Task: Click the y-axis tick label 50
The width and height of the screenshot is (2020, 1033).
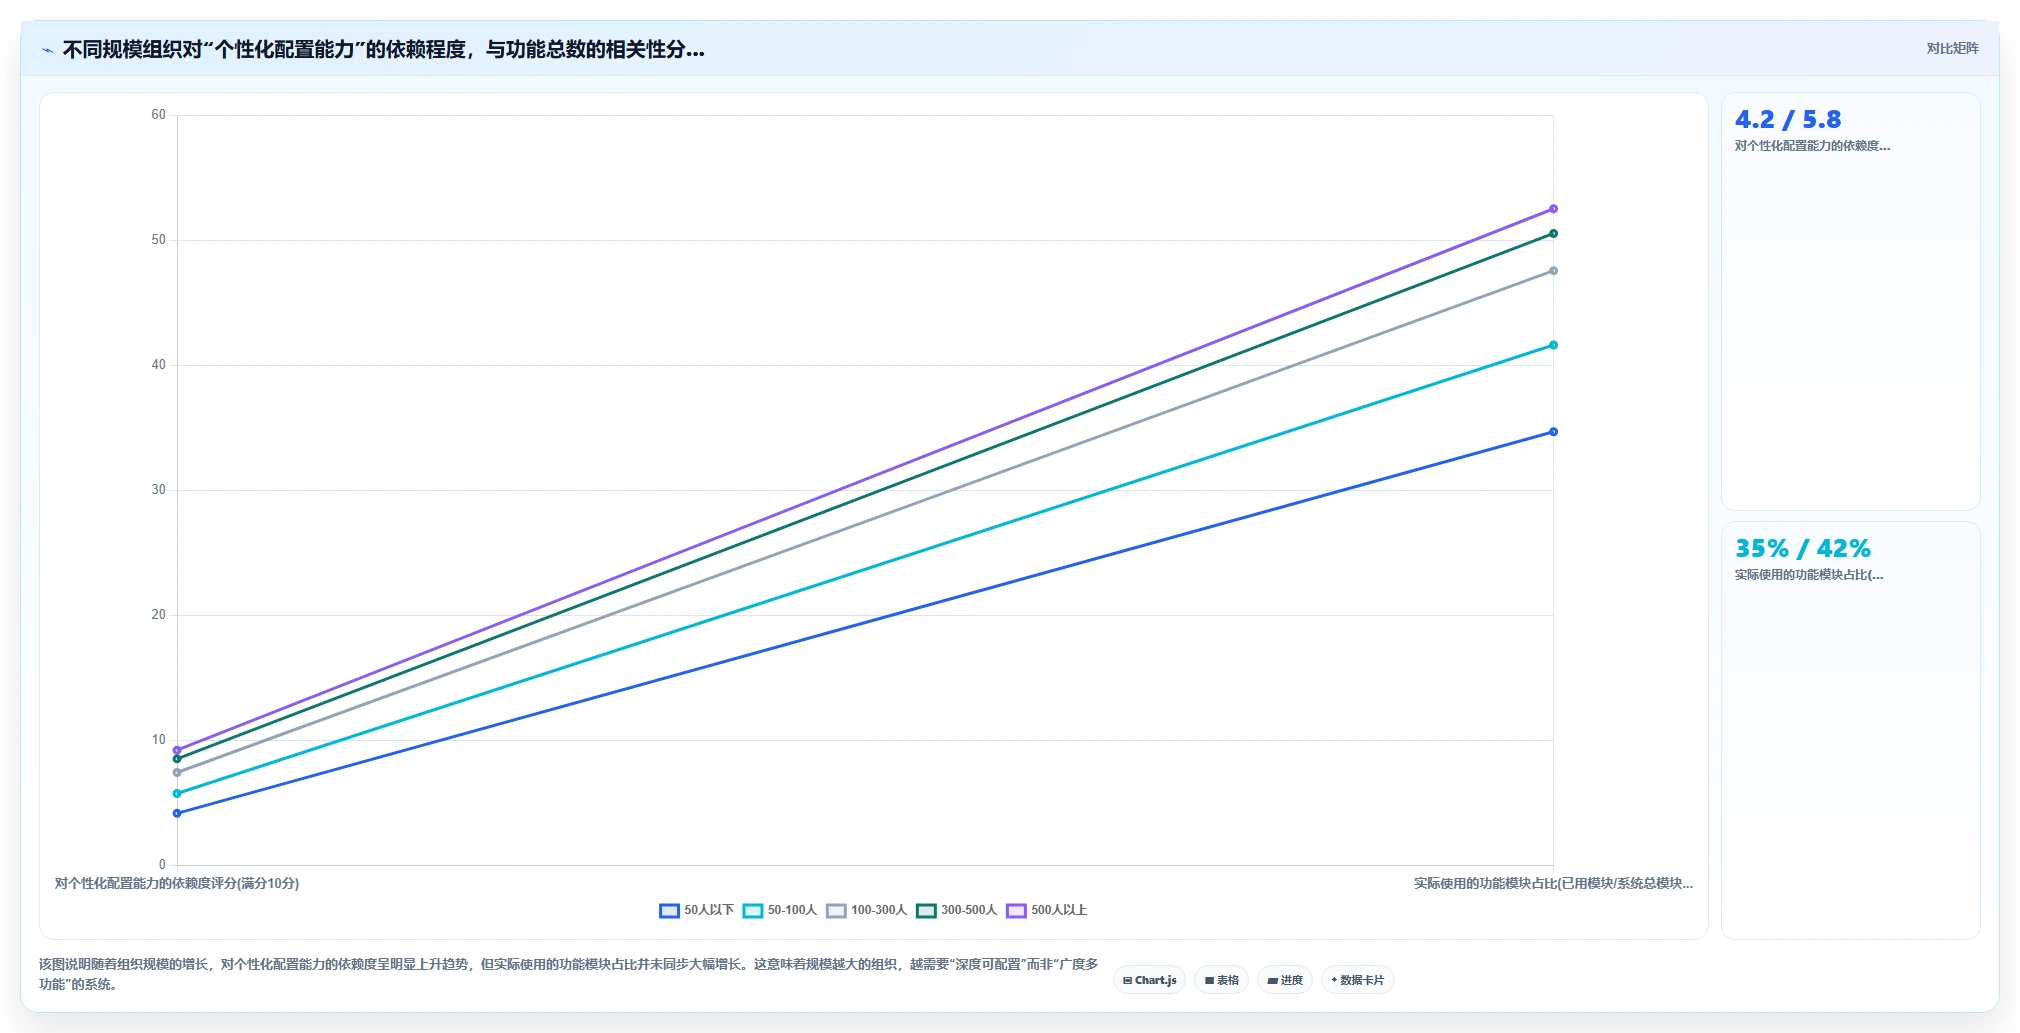Action: coord(158,240)
